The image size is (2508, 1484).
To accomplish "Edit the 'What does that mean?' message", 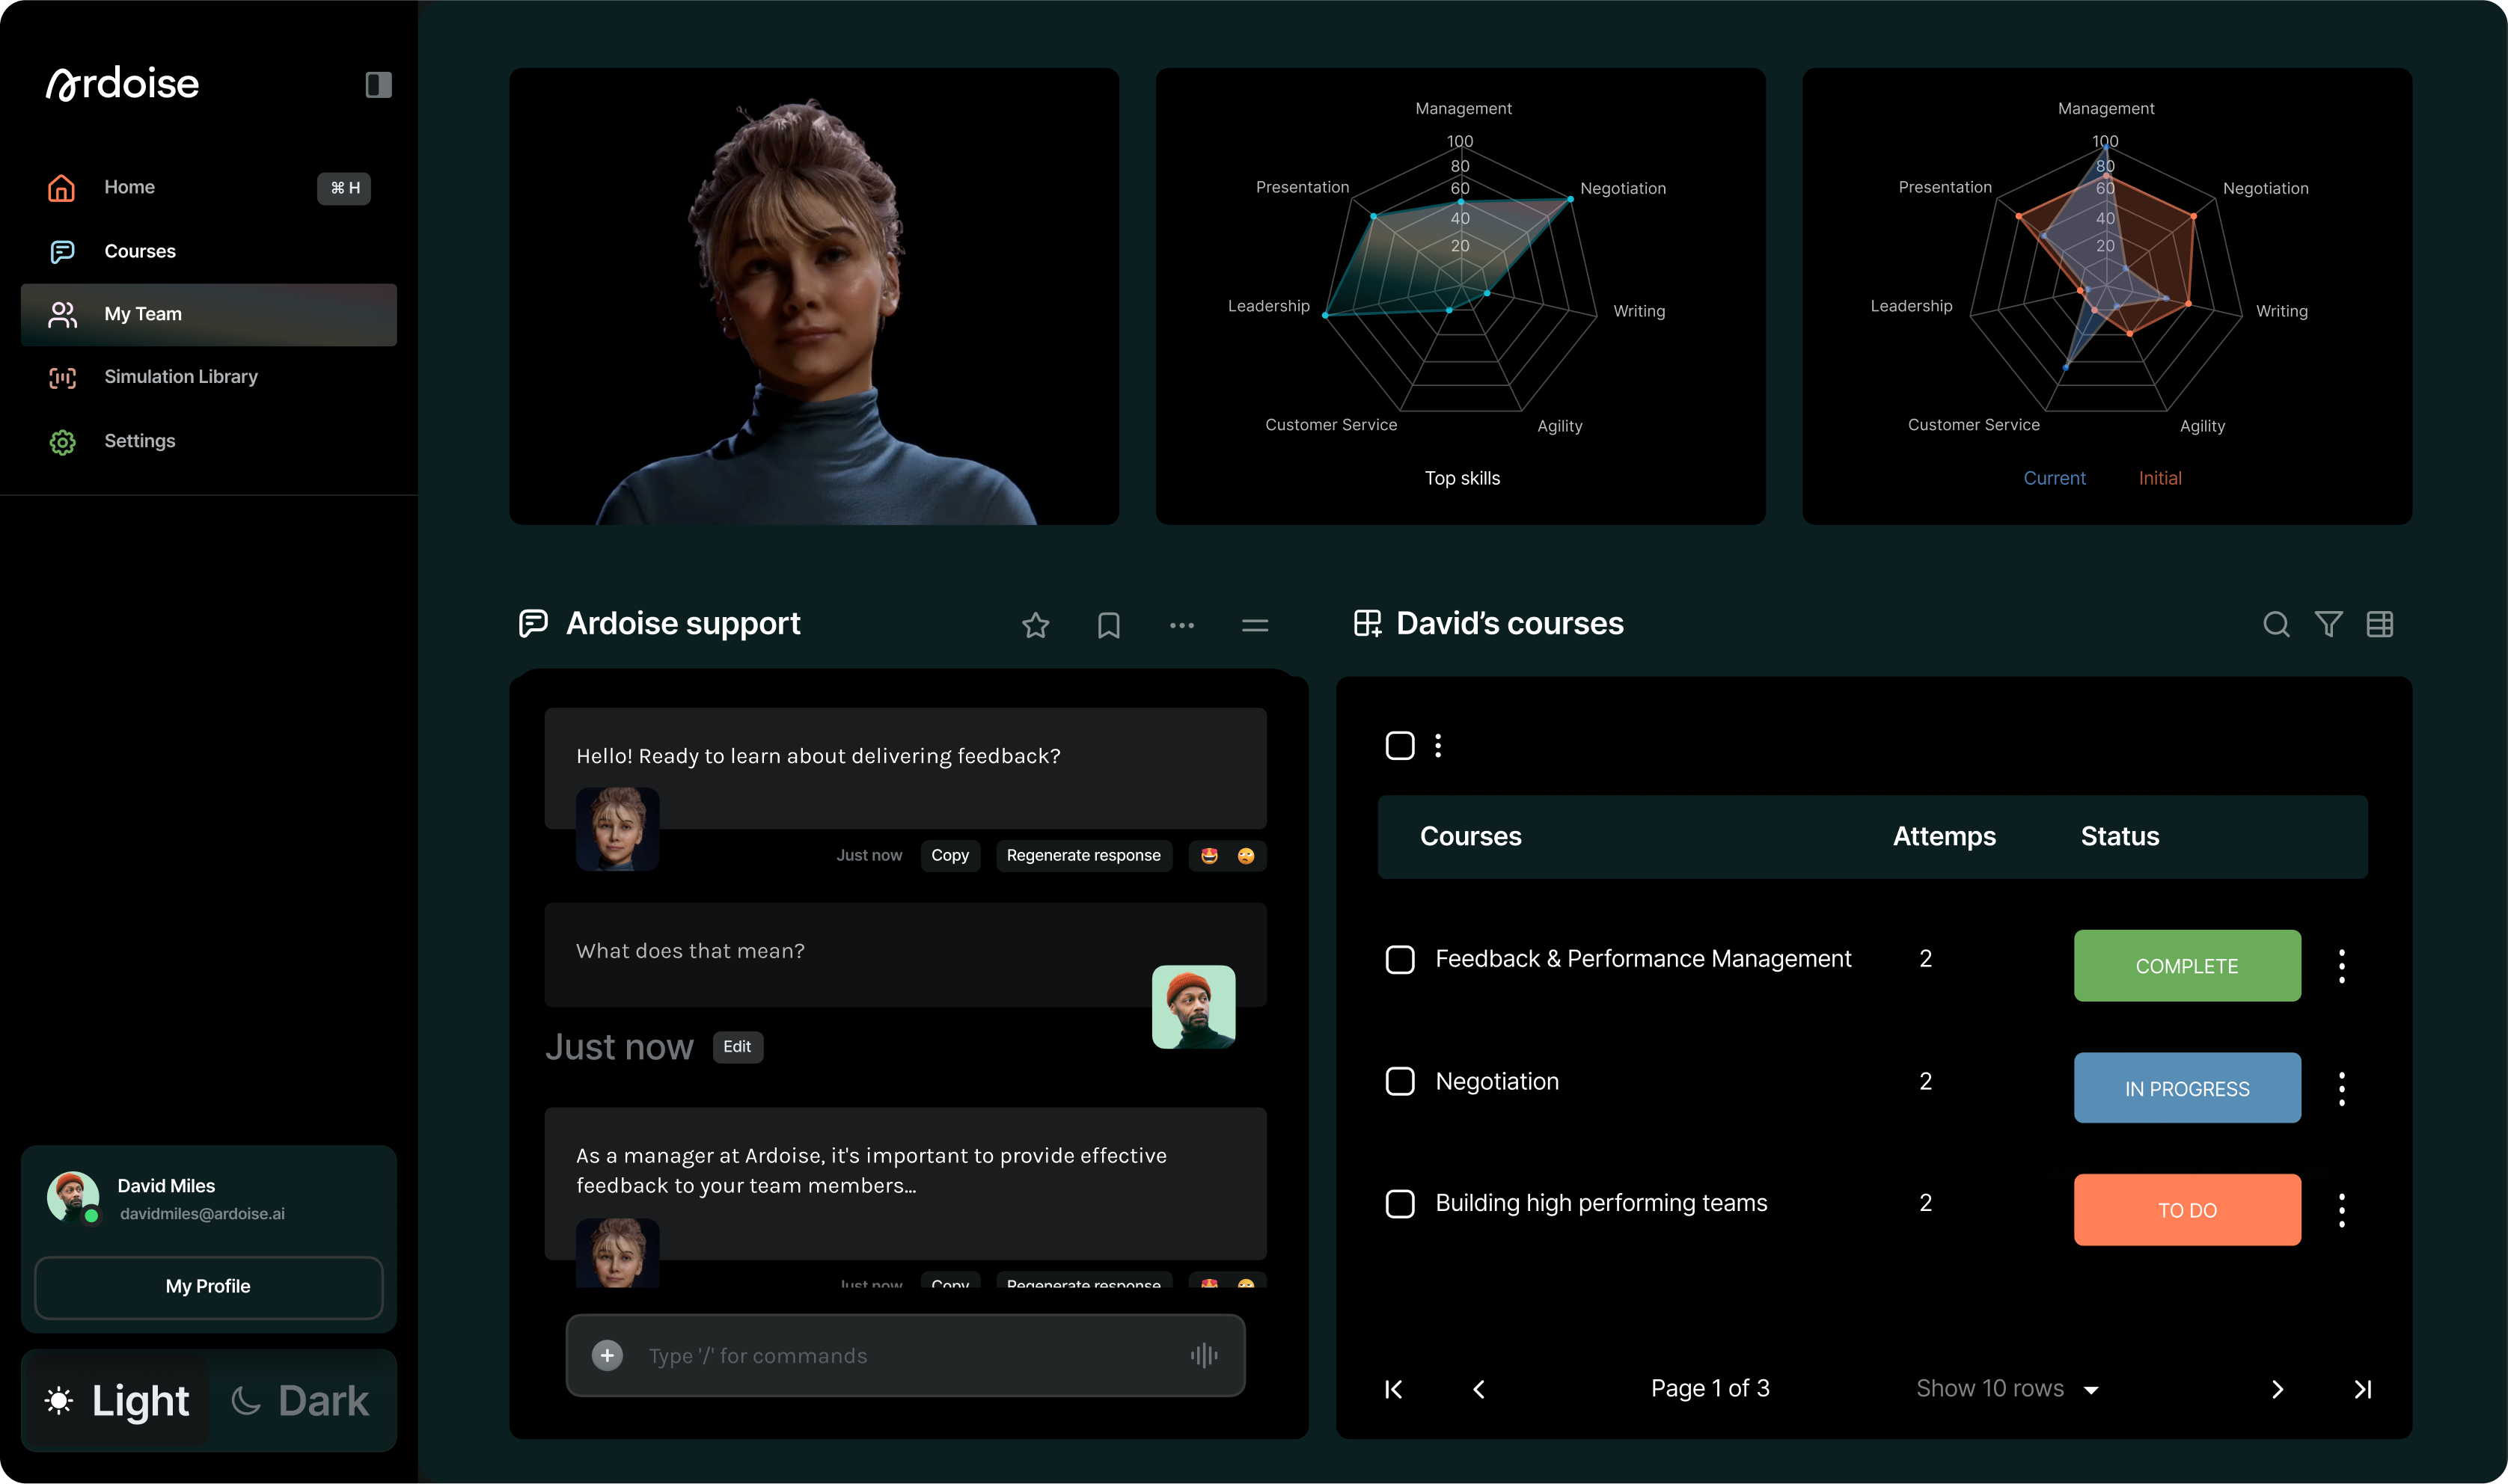I will click(737, 1047).
